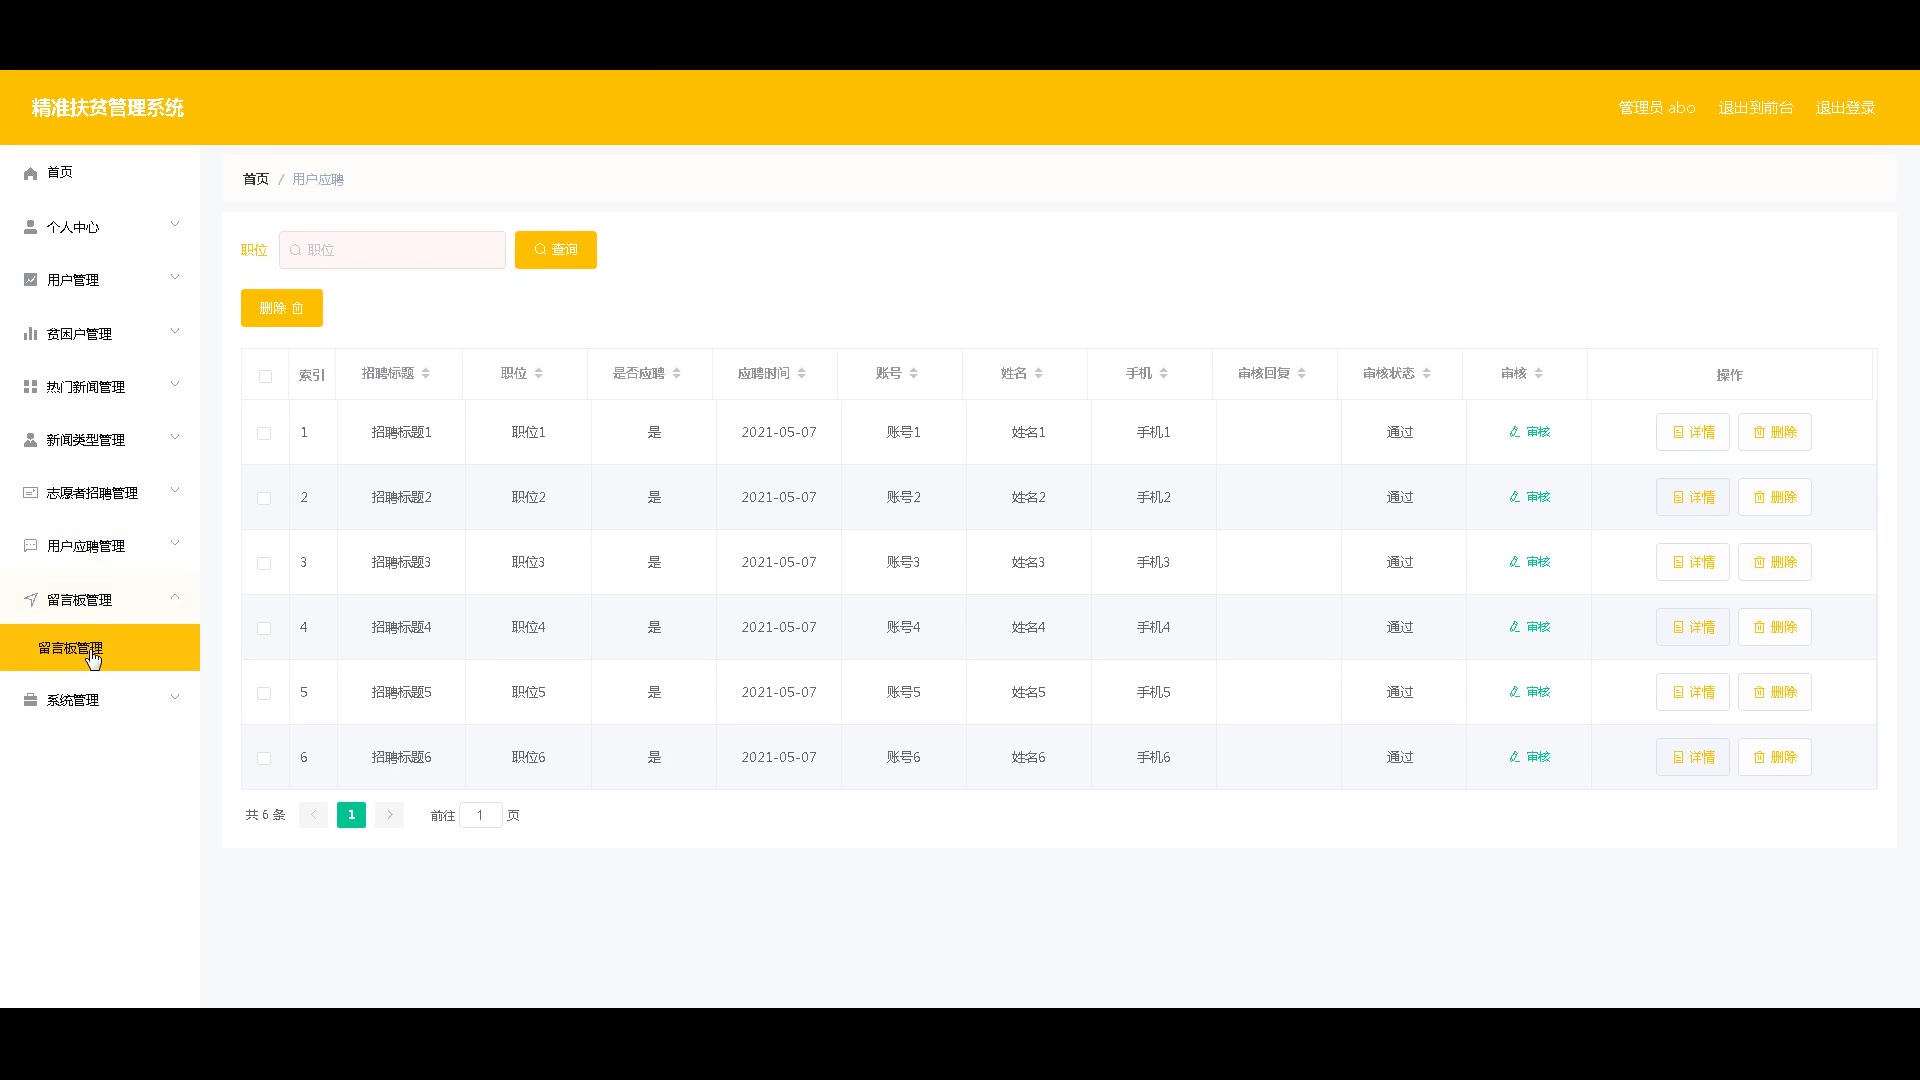Expand the 志愿者招聘管理 sidebar menu
The image size is (1920, 1080).
pos(100,493)
